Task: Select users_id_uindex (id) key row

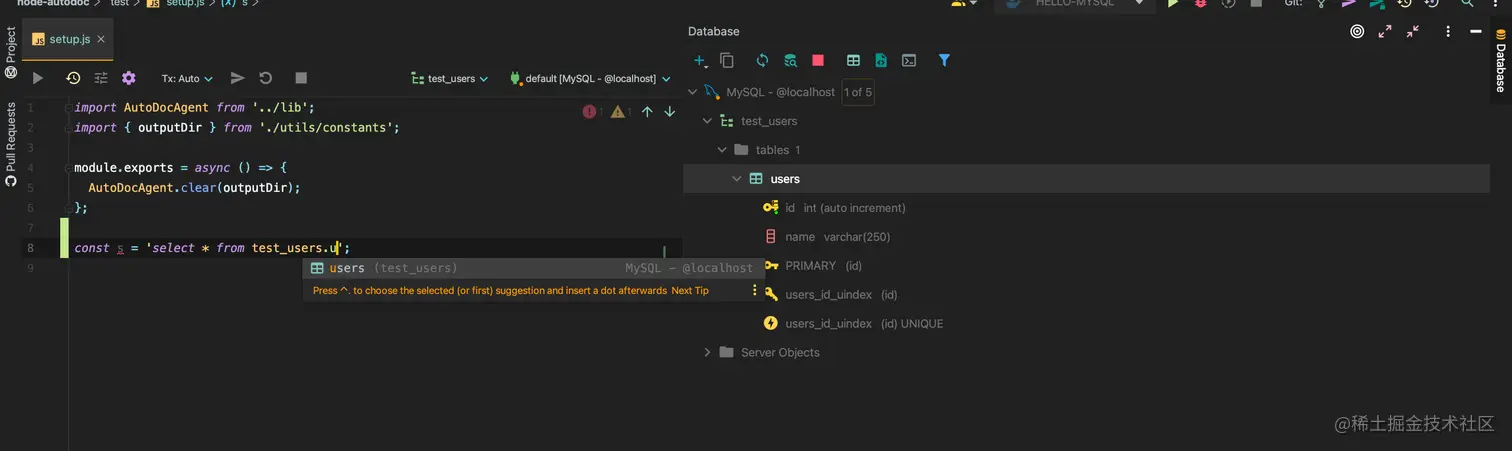Action: click(1086, 295)
